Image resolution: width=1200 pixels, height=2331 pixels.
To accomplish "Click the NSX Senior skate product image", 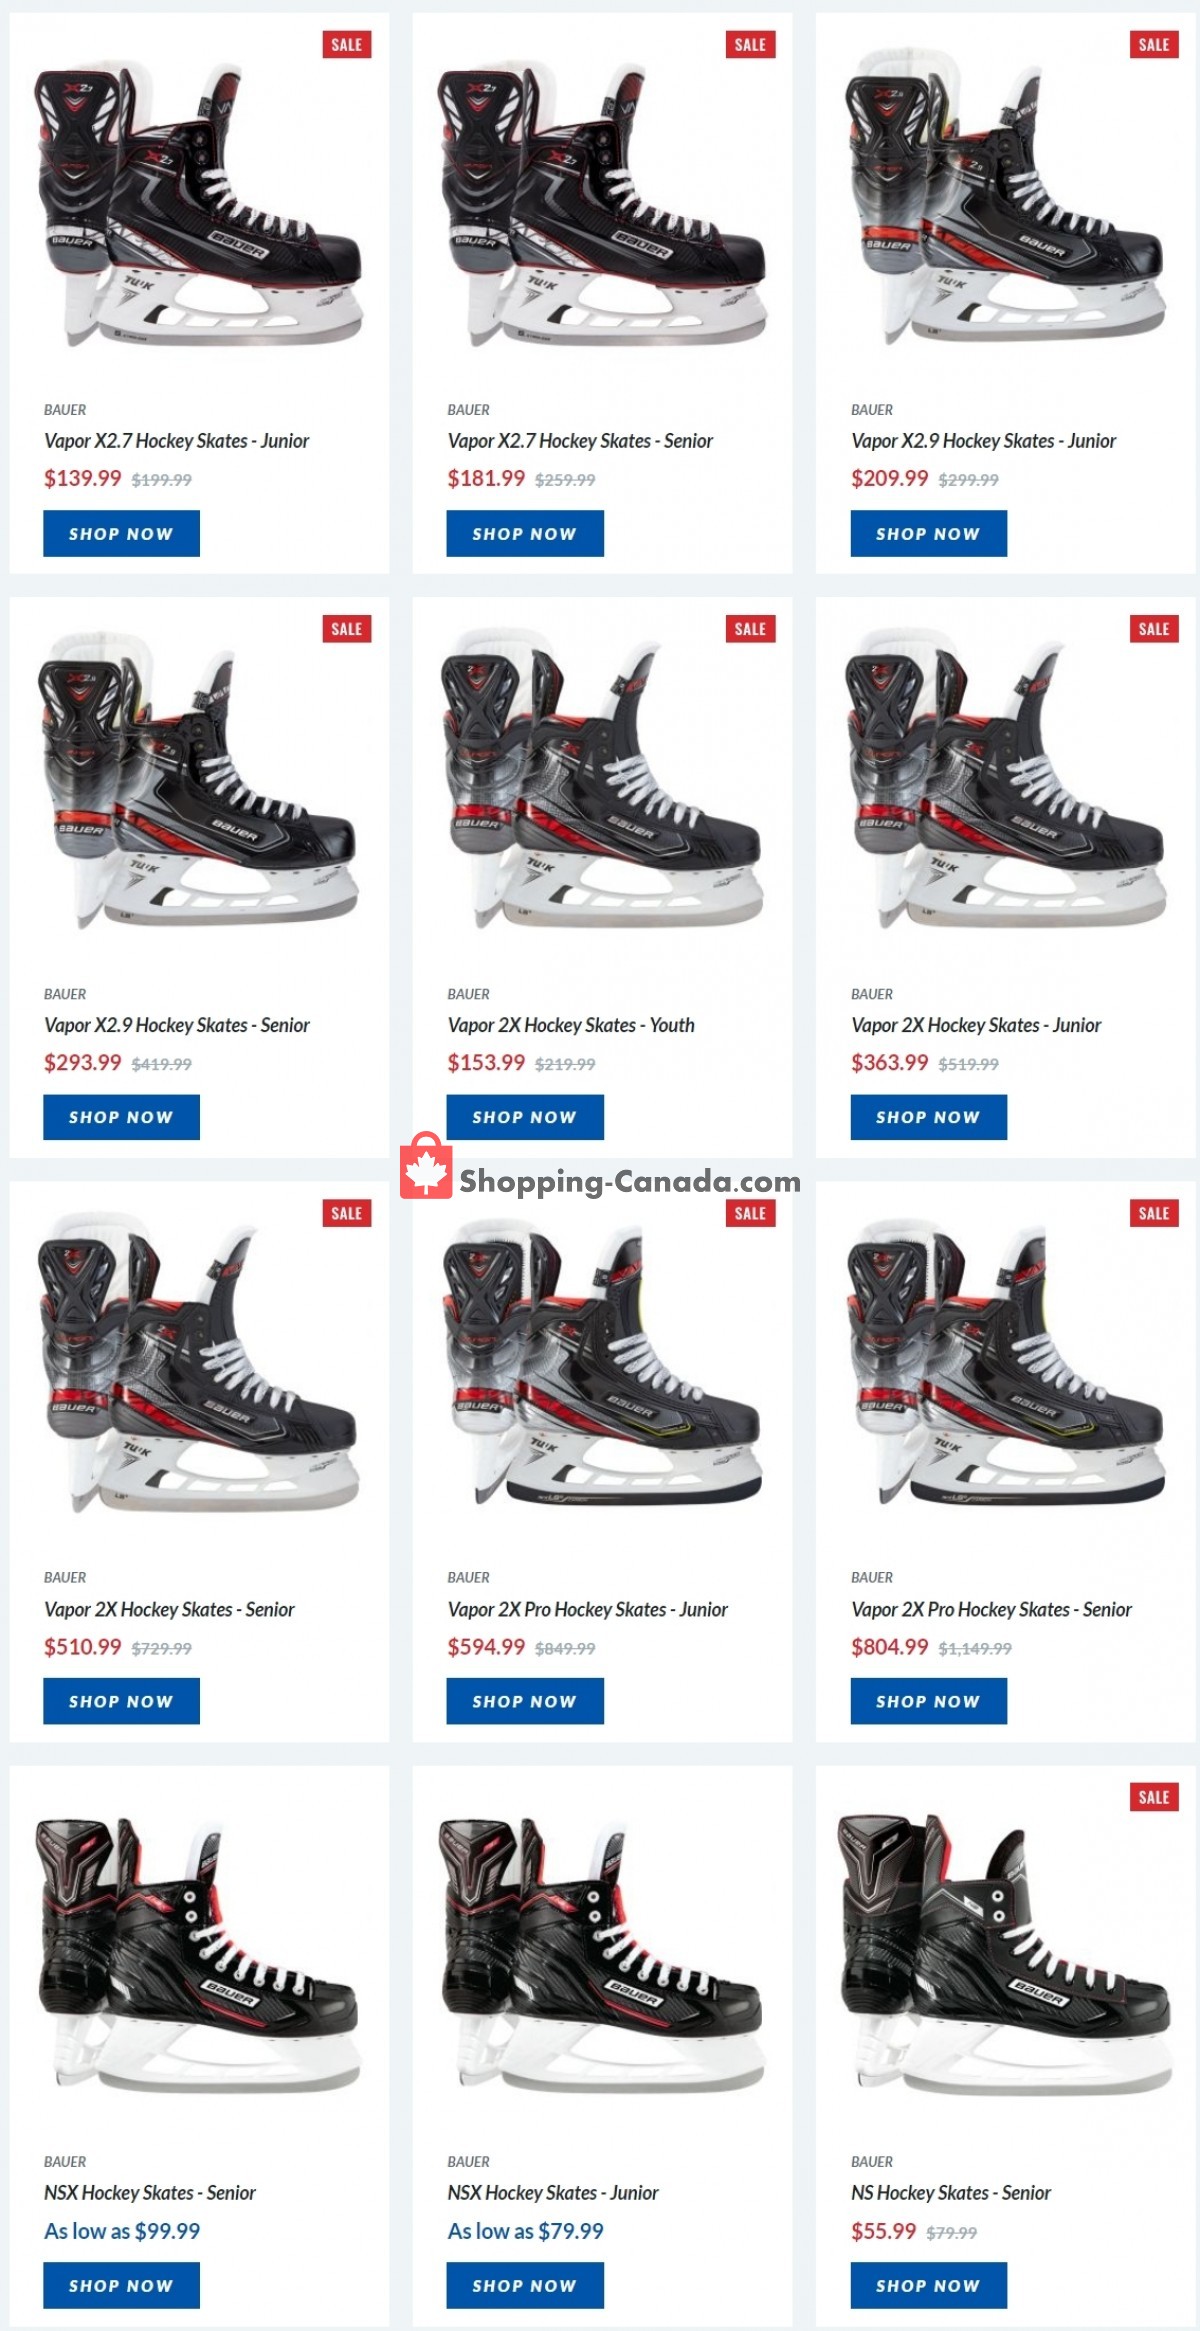I will pos(198,1953).
